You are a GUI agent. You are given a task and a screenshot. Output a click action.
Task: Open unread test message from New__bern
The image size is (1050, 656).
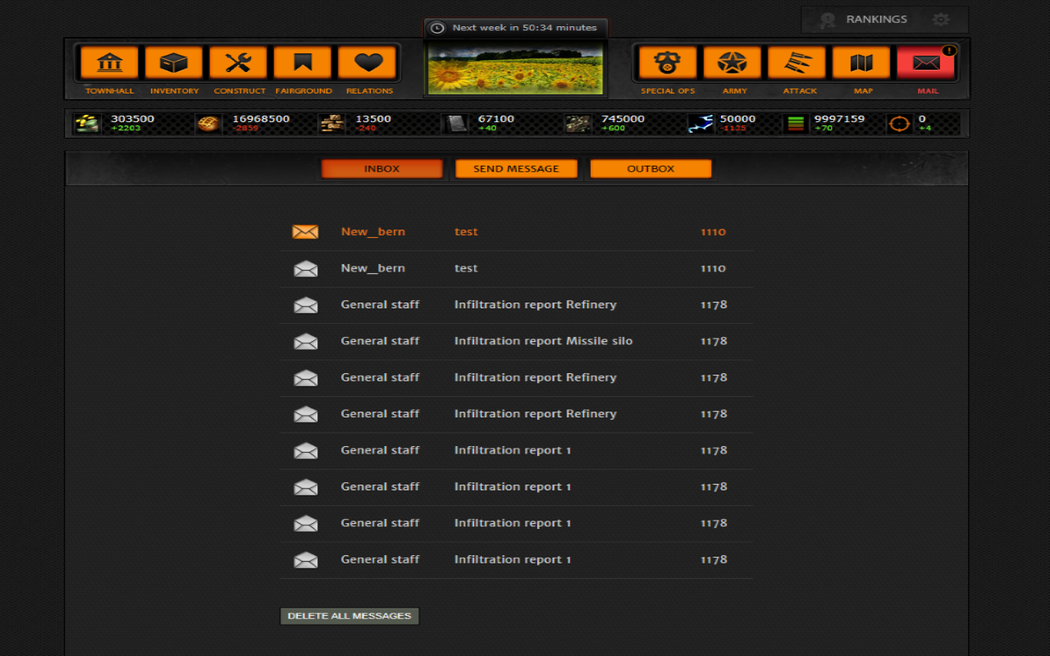click(466, 232)
